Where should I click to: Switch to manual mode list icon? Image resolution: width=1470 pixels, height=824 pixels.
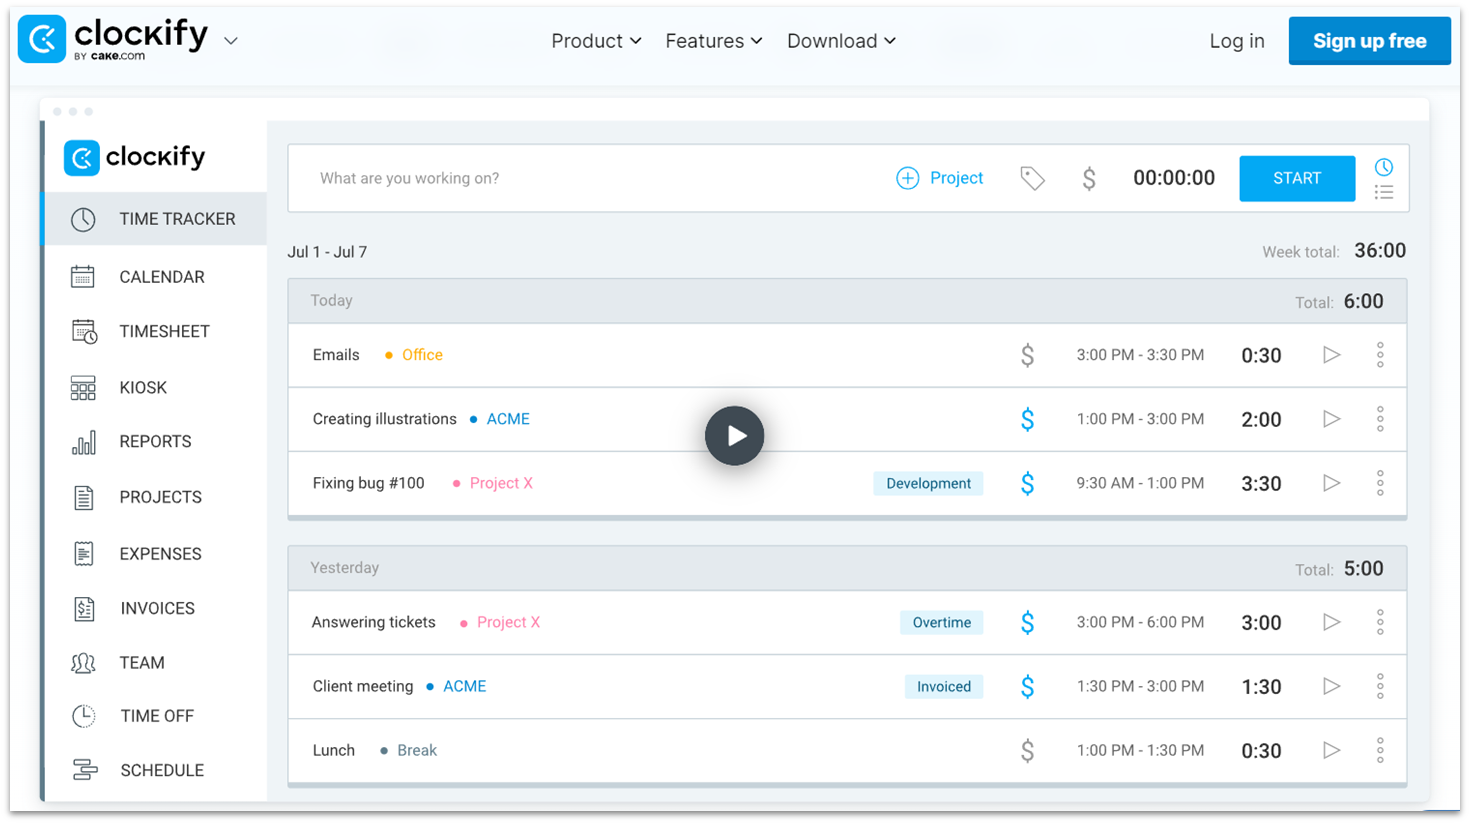tap(1384, 192)
